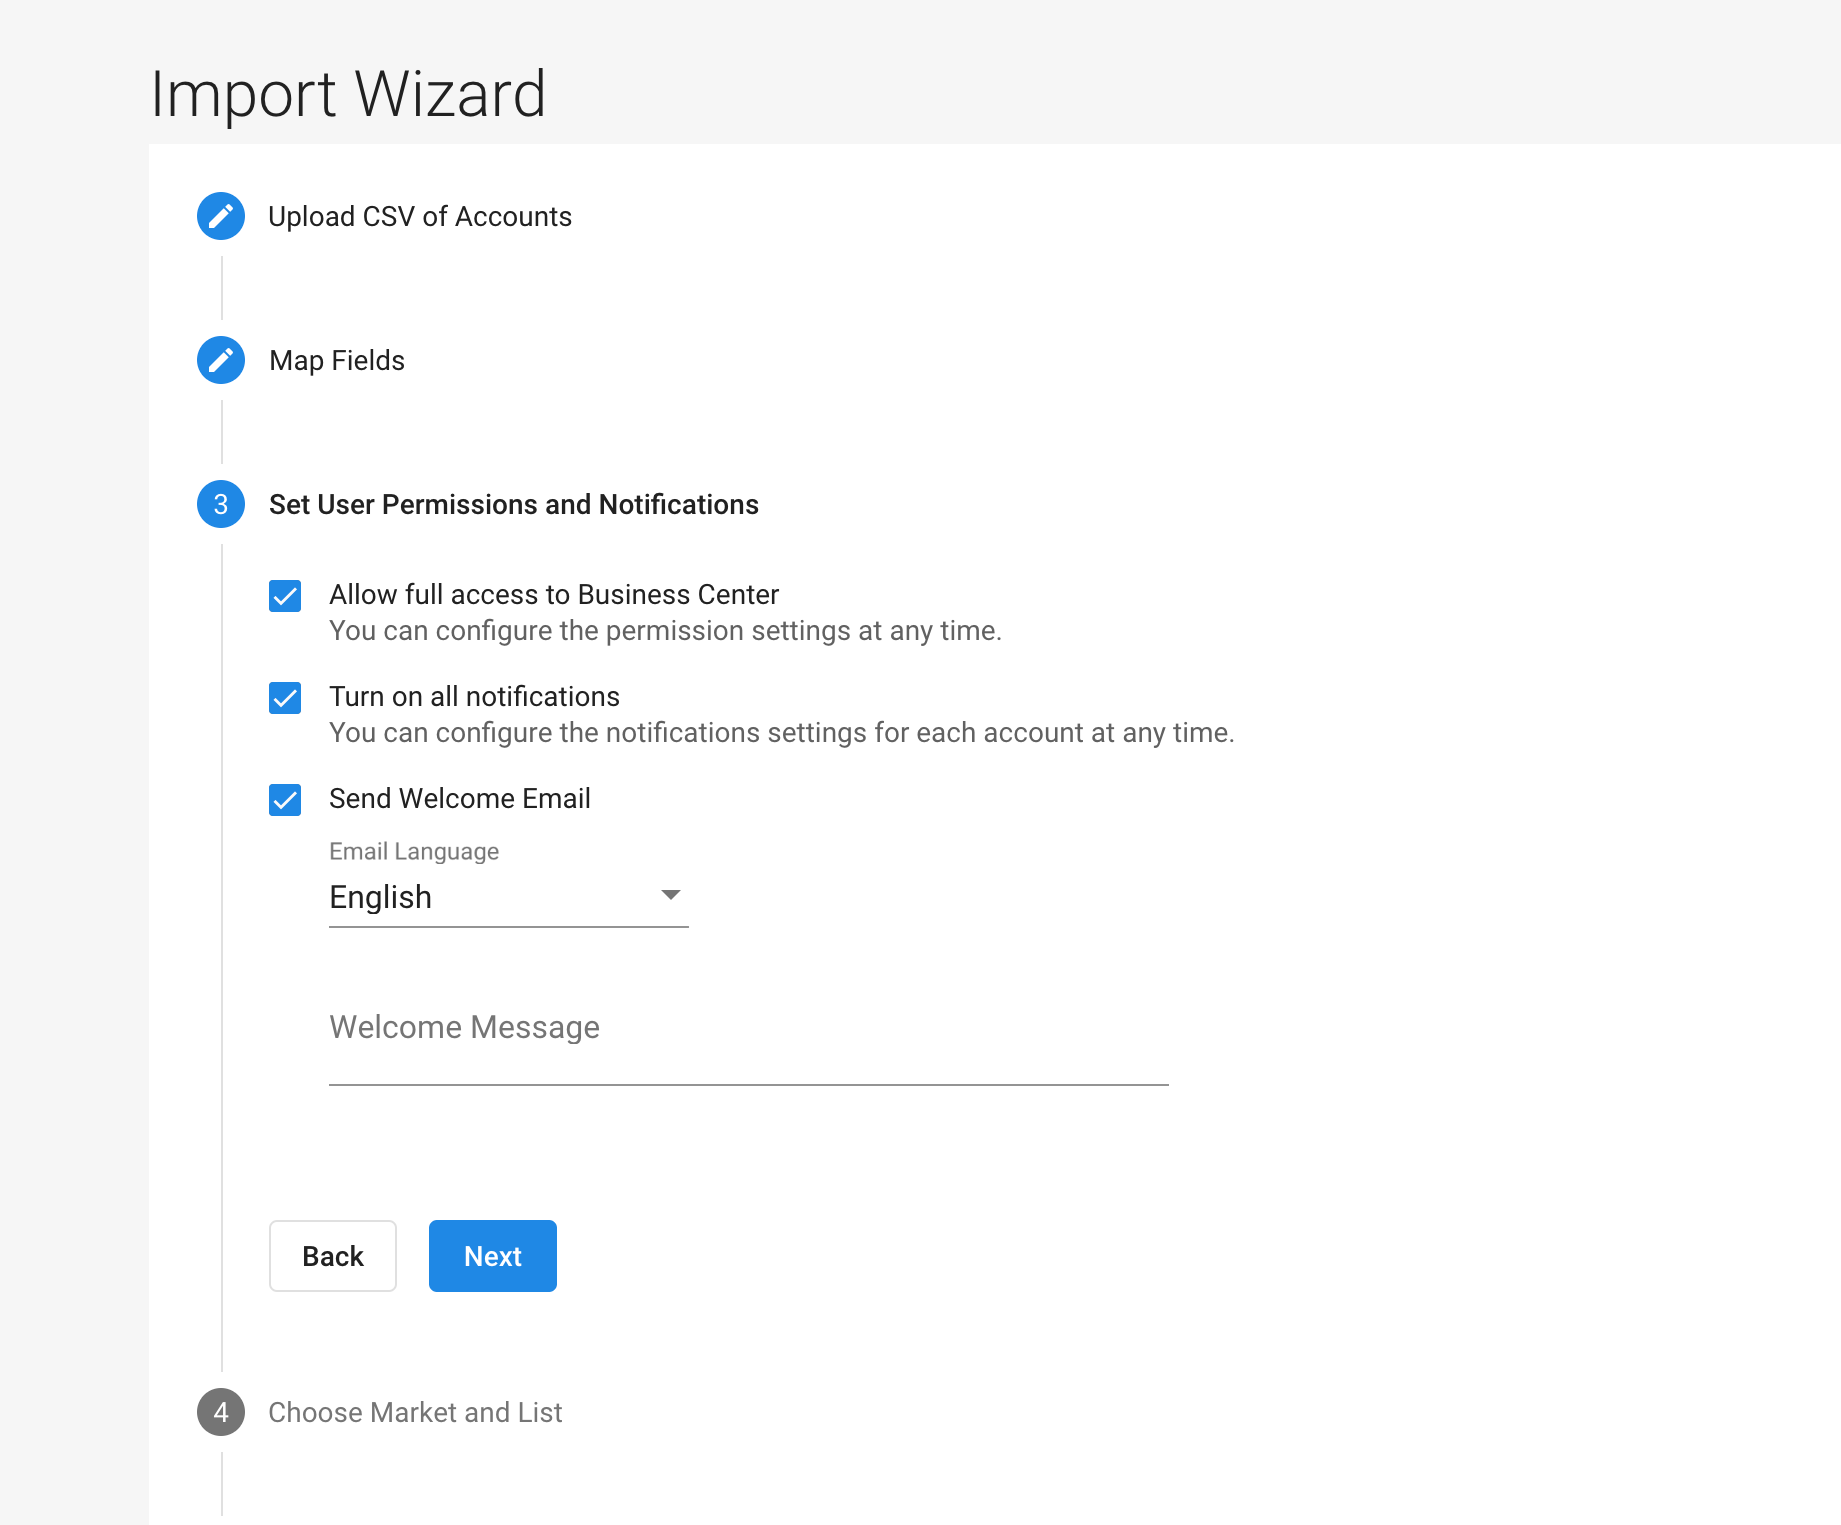
Task: Go to Choose Market and List step
Action: point(415,1412)
